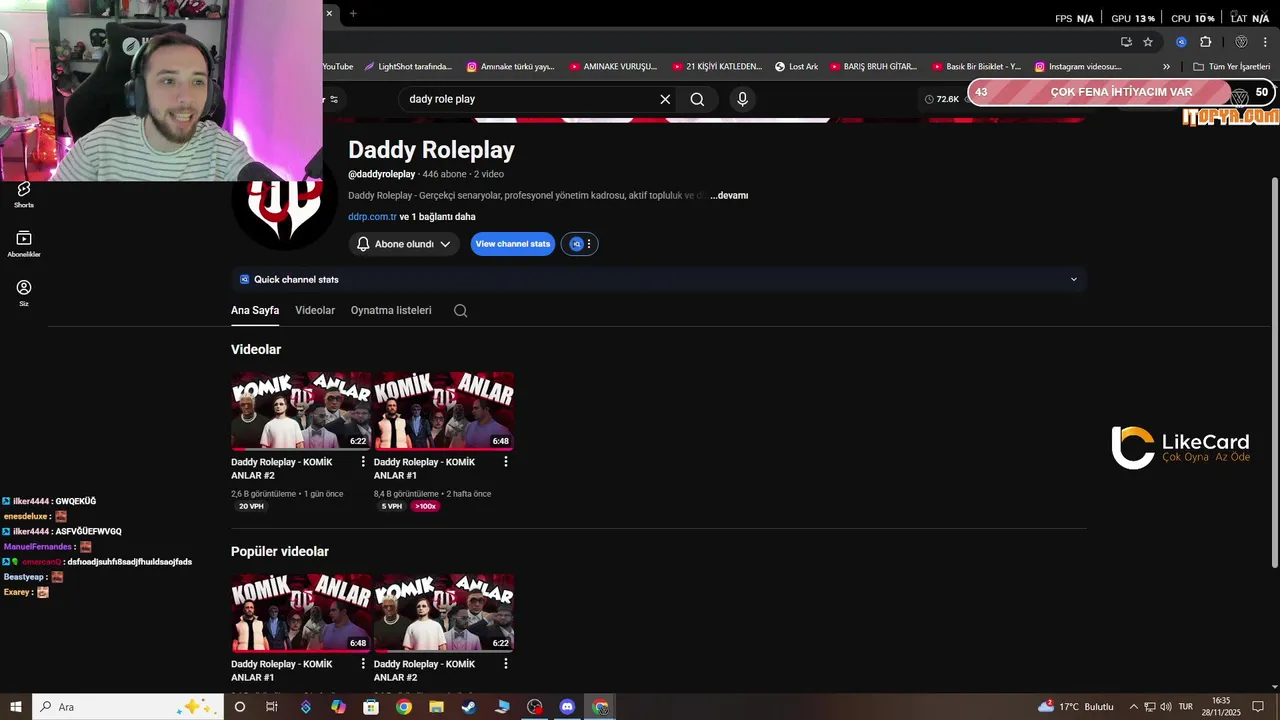
Task: Open 6:48 thumbnail under Popüler videolar
Action: (x=301, y=613)
